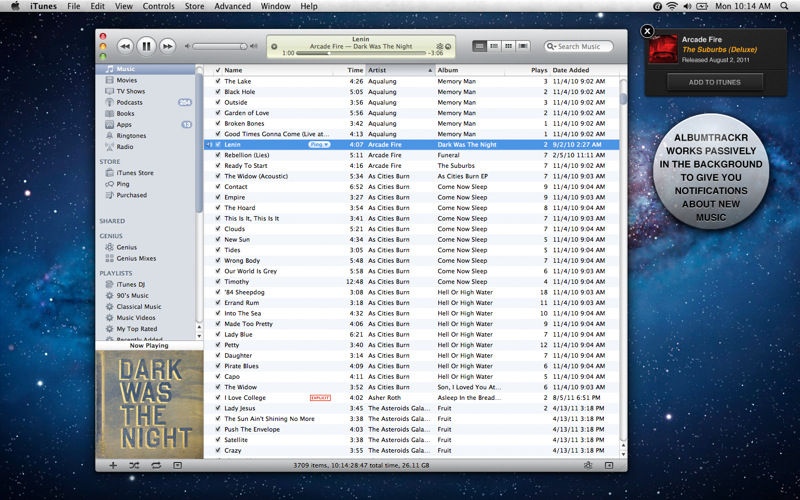
Task: Click the Add to iTunes button
Action: pos(715,82)
